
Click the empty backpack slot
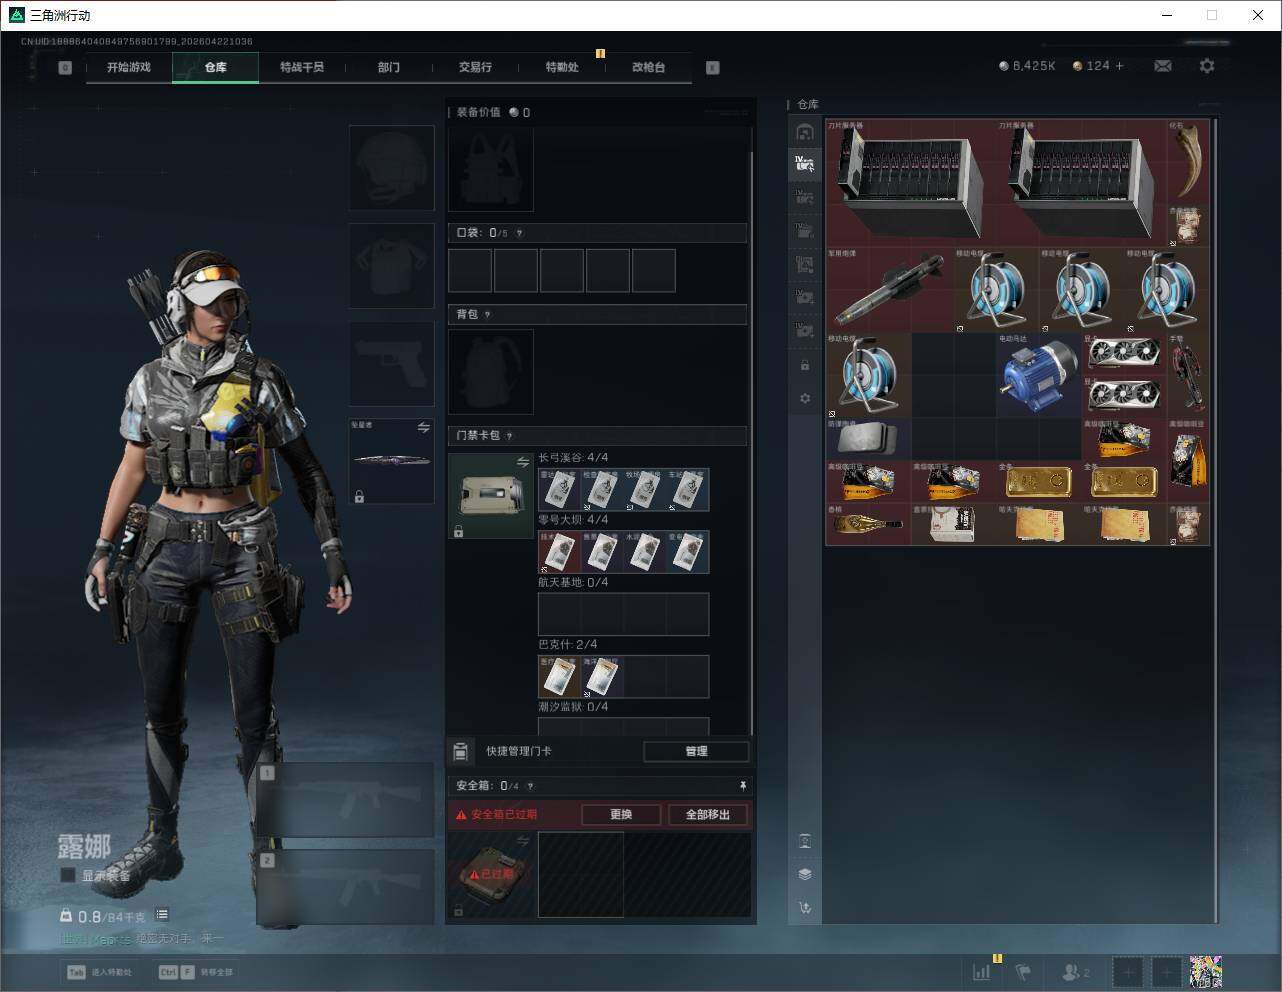pos(490,371)
